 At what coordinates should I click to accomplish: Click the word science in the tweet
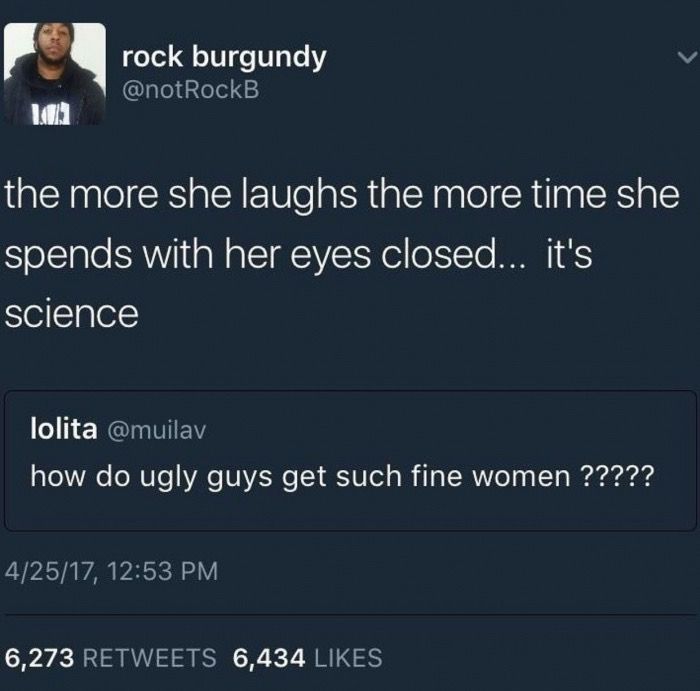pyautogui.click(x=71, y=313)
